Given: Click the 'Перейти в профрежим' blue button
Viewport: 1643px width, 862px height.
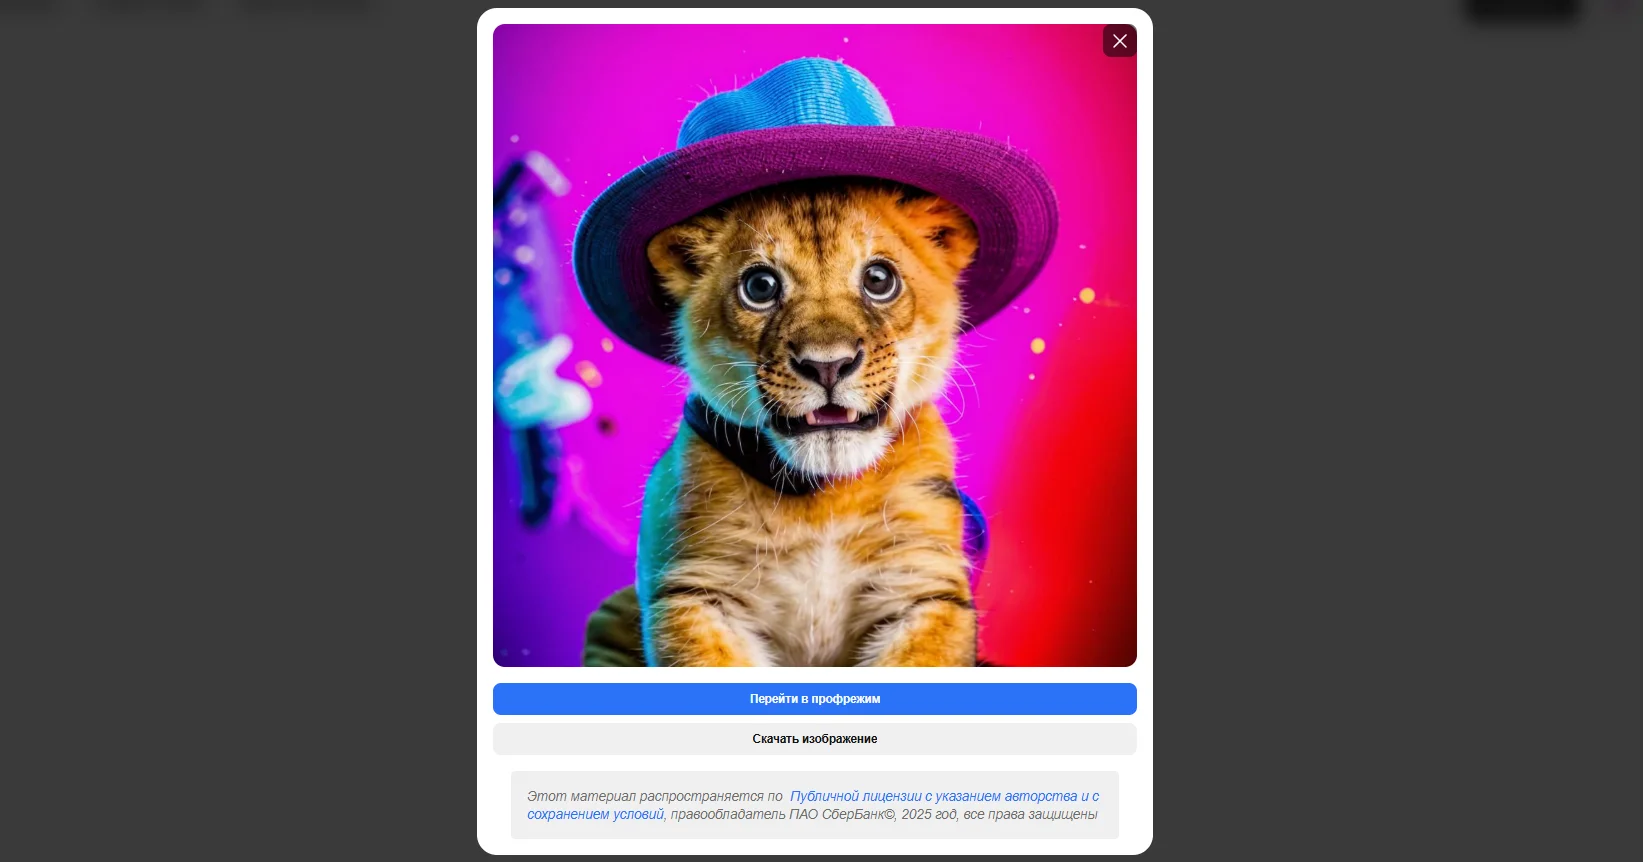Looking at the screenshot, I should 814,699.
